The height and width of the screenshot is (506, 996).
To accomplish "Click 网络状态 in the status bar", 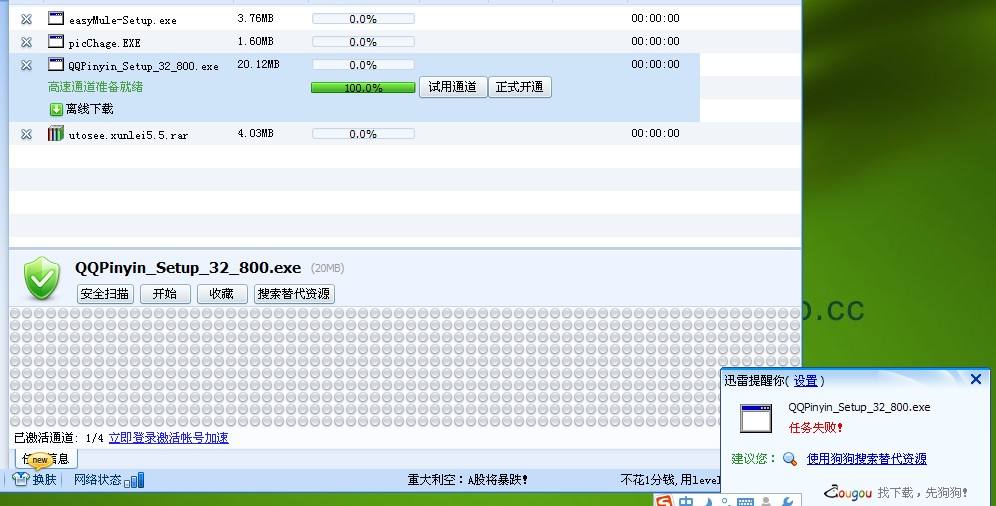I will 97,479.
